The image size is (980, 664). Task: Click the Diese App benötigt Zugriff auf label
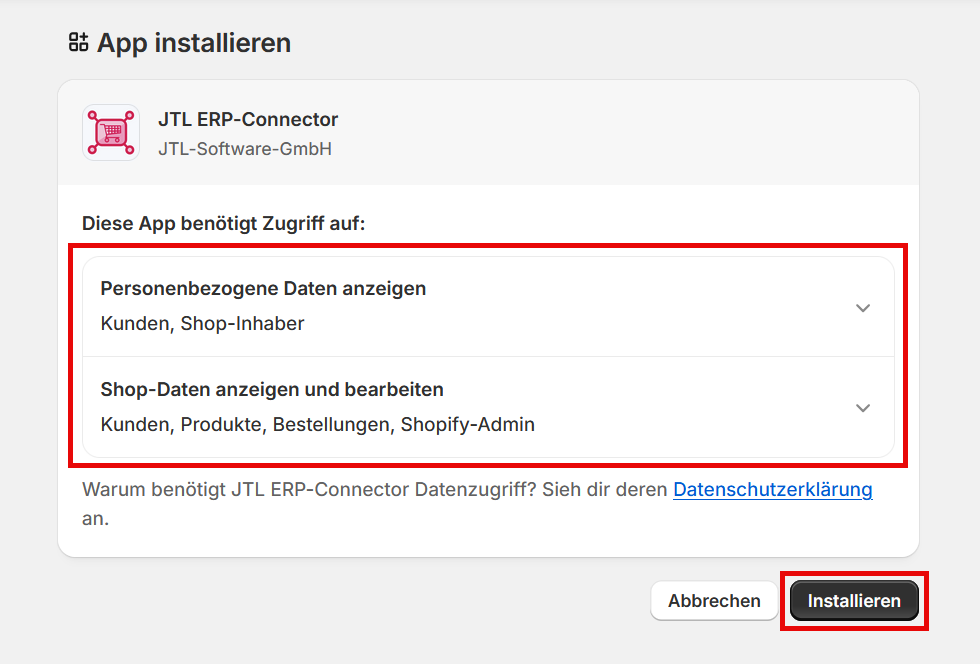224,223
